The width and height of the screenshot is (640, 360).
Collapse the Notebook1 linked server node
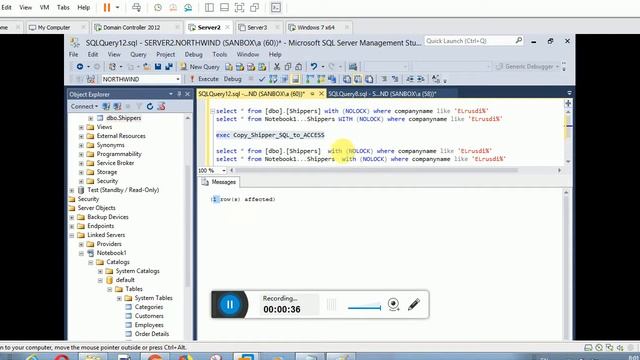pyautogui.click(x=81, y=253)
